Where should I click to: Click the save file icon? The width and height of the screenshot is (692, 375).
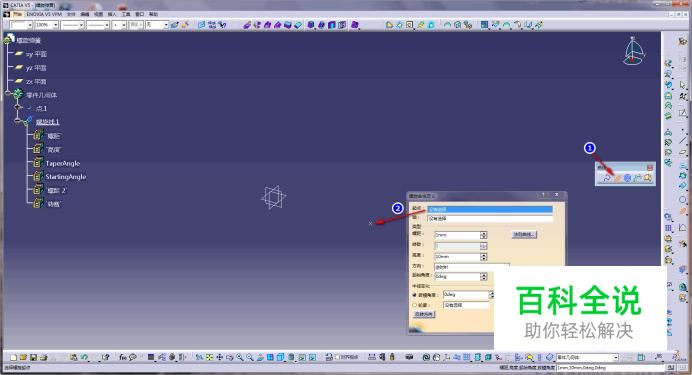click(33, 357)
